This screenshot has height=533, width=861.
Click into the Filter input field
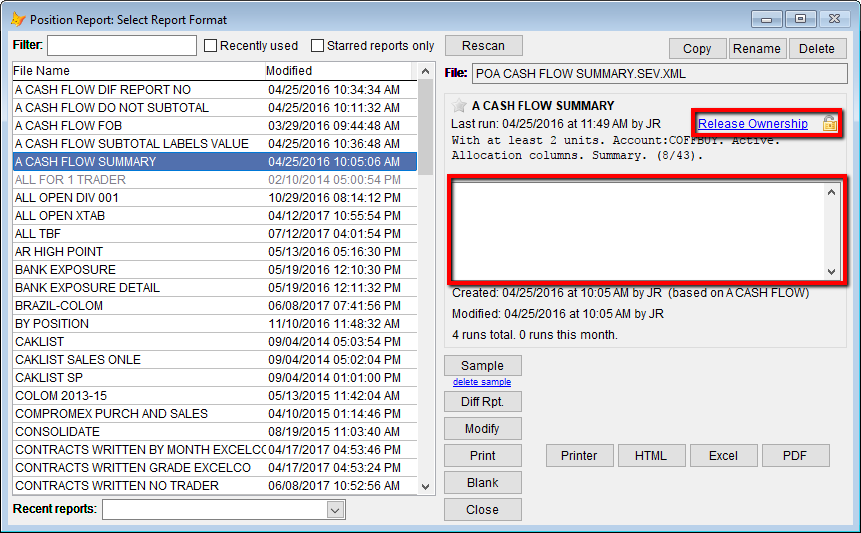tap(122, 46)
